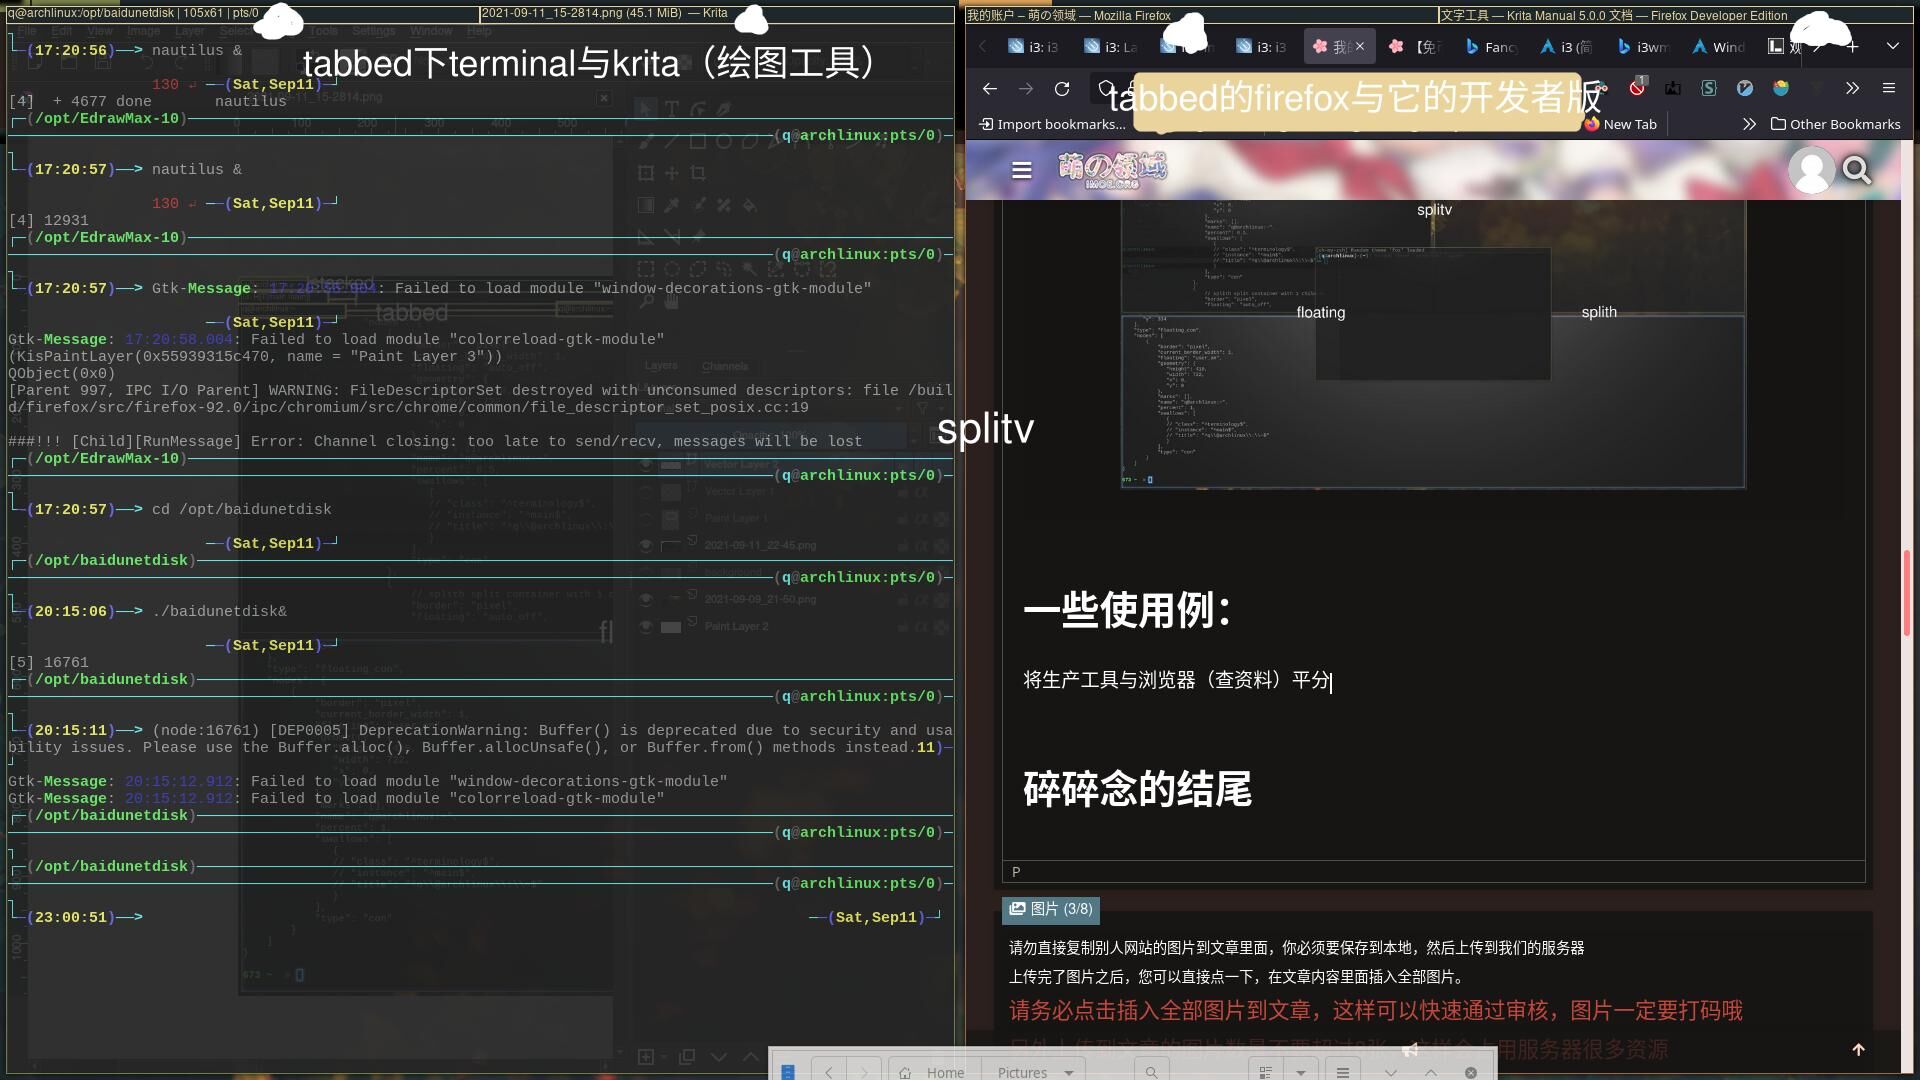Viewport: 1920px width, 1080px height.
Task: Open the site's hamburger navigation menu
Action: 1021,171
